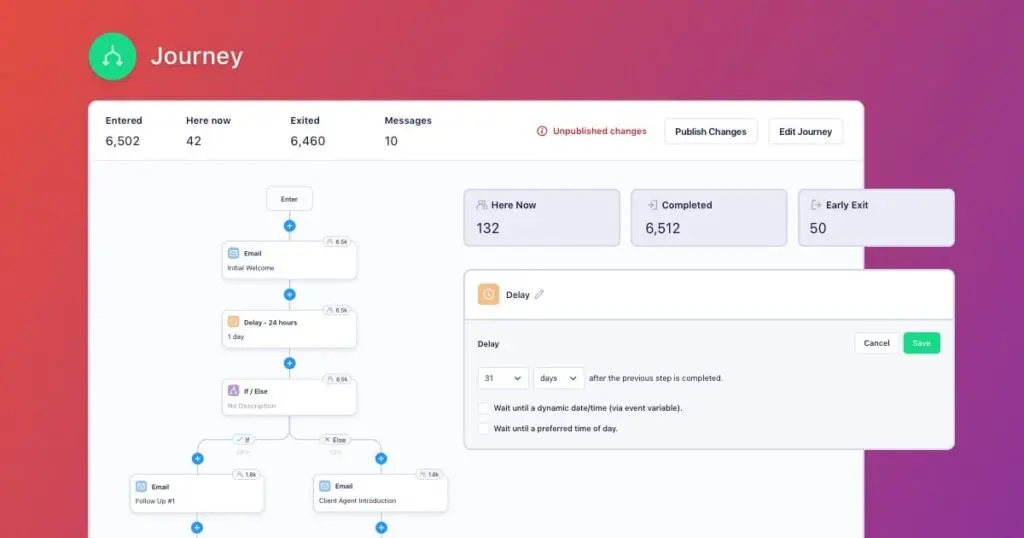Image resolution: width=1024 pixels, height=538 pixels.
Task: Click the Email icon on Follow Up #1
Action: click(141, 486)
